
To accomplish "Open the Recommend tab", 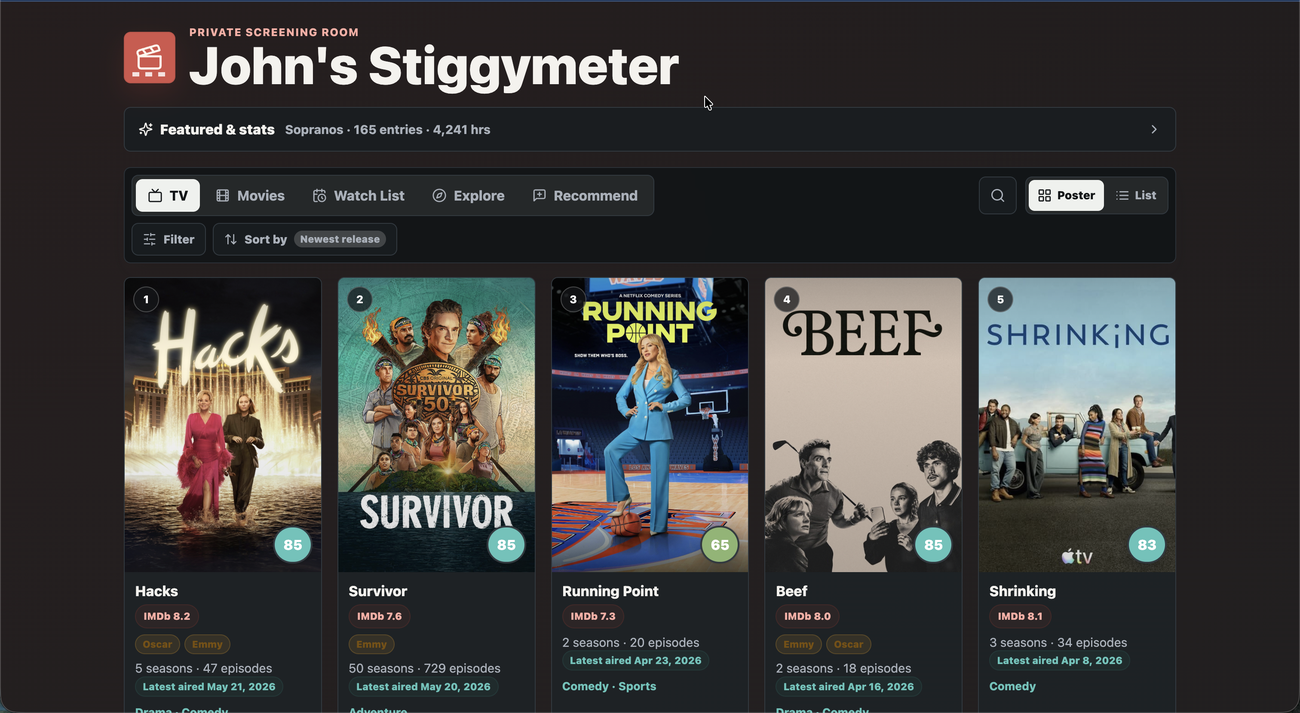I will click(x=585, y=196).
